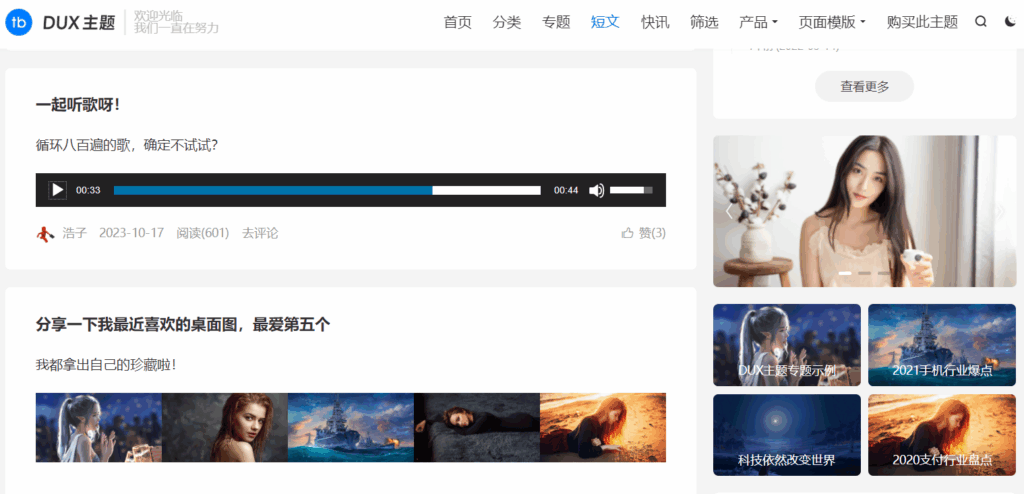Image resolution: width=1024 pixels, height=494 pixels.
Task: Open first gallery image with elf girl
Action: click(x=99, y=427)
